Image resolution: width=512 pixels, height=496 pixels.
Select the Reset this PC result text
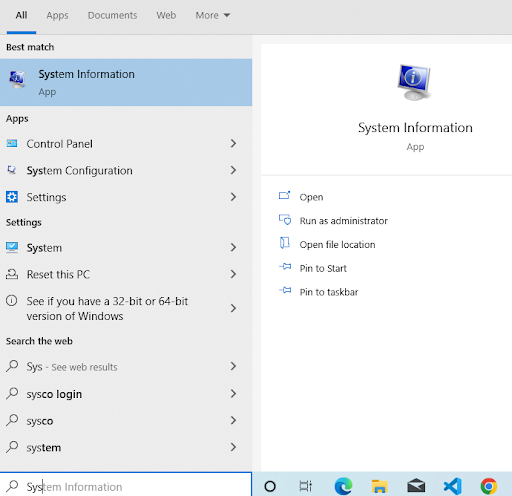coord(58,274)
